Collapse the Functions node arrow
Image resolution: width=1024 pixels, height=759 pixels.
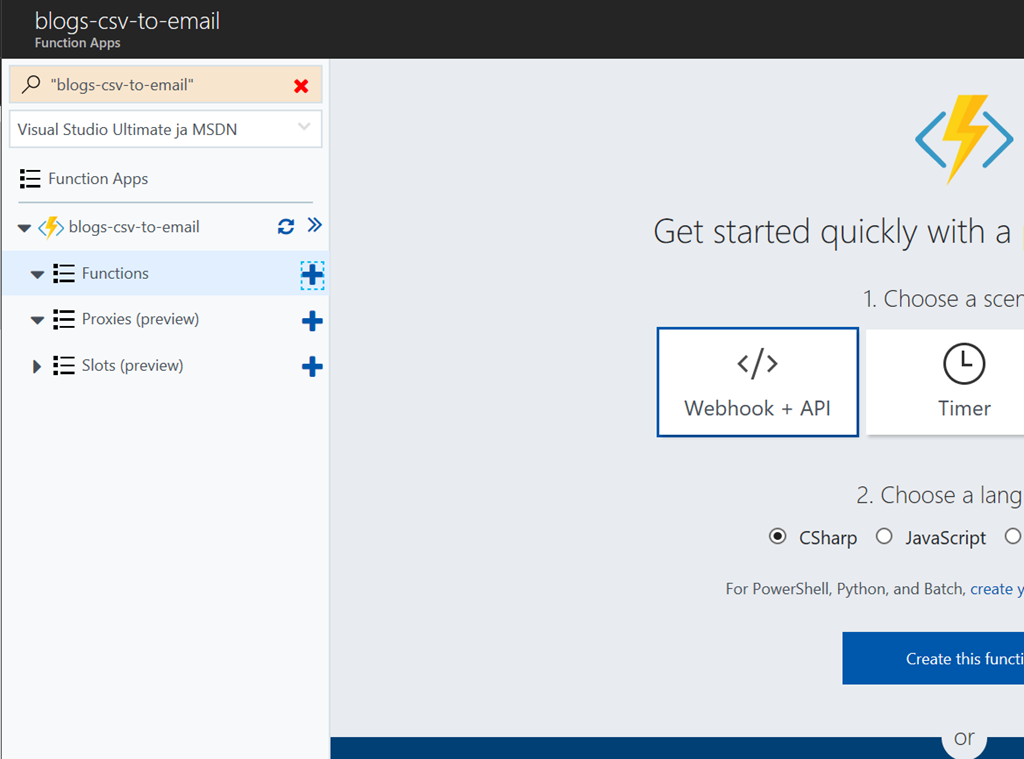[x=37, y=274]
